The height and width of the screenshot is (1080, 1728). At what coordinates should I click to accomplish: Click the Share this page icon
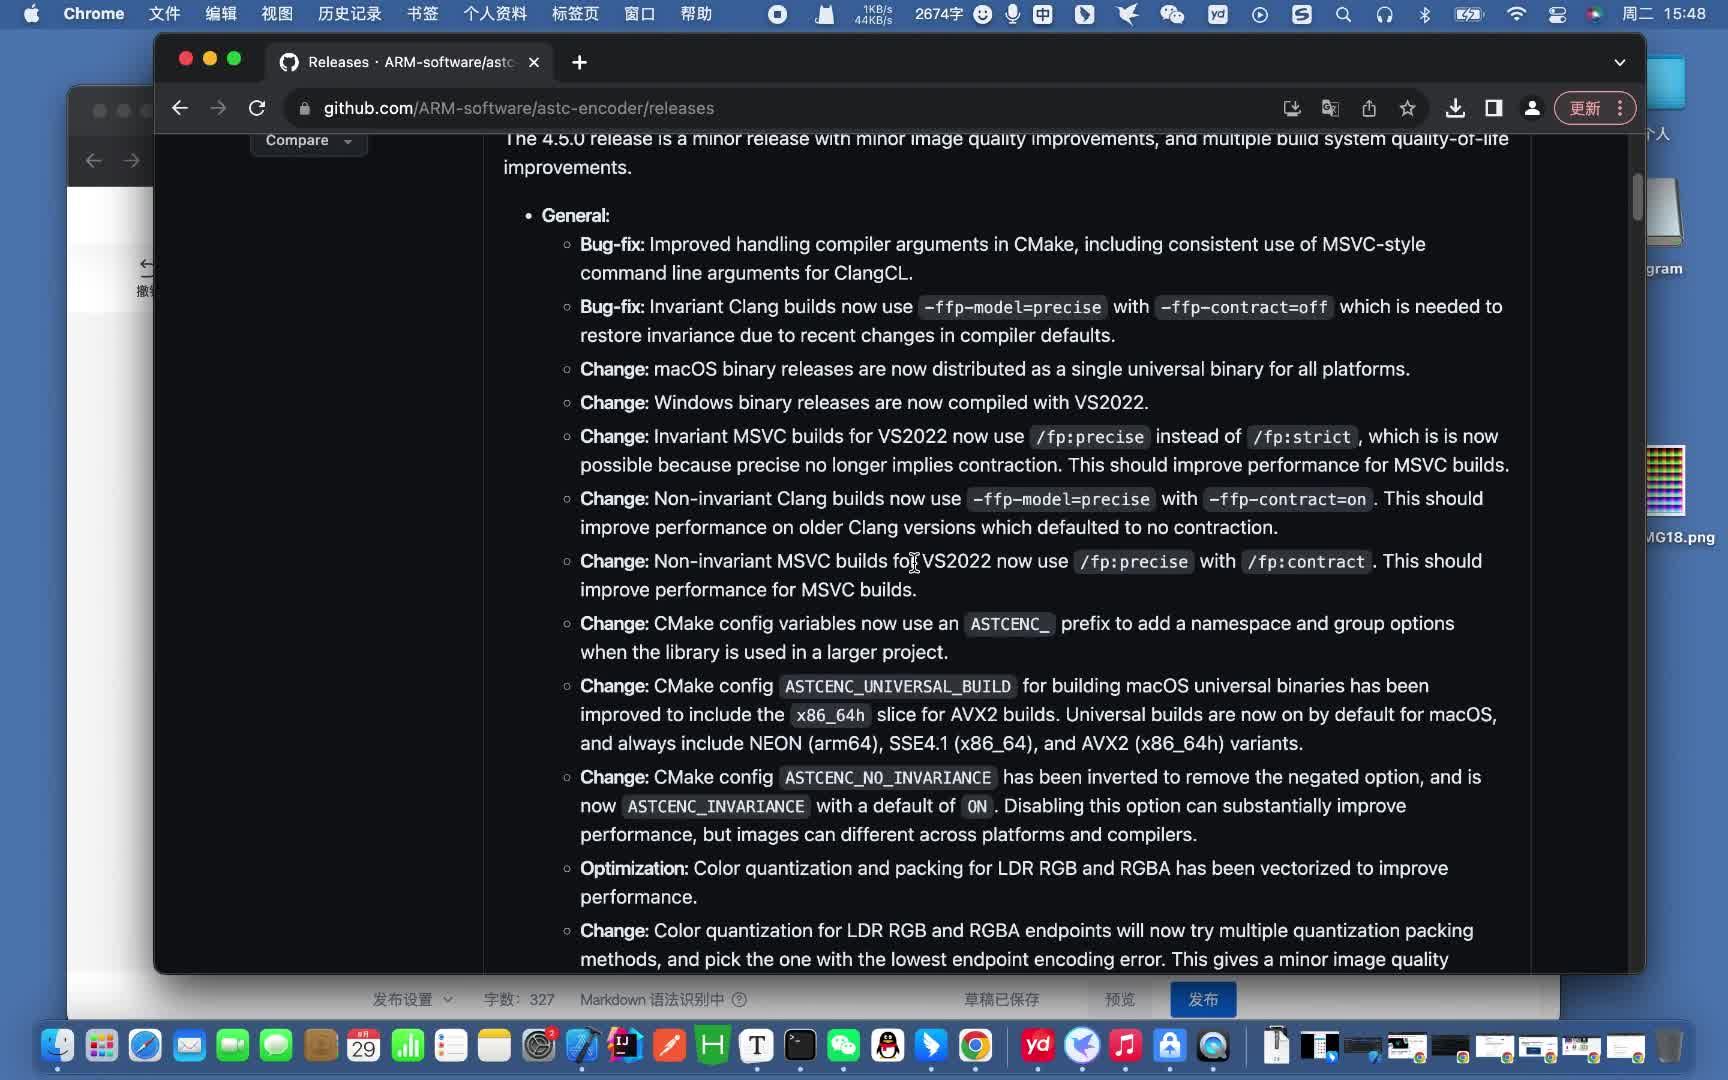(1369, 108)
